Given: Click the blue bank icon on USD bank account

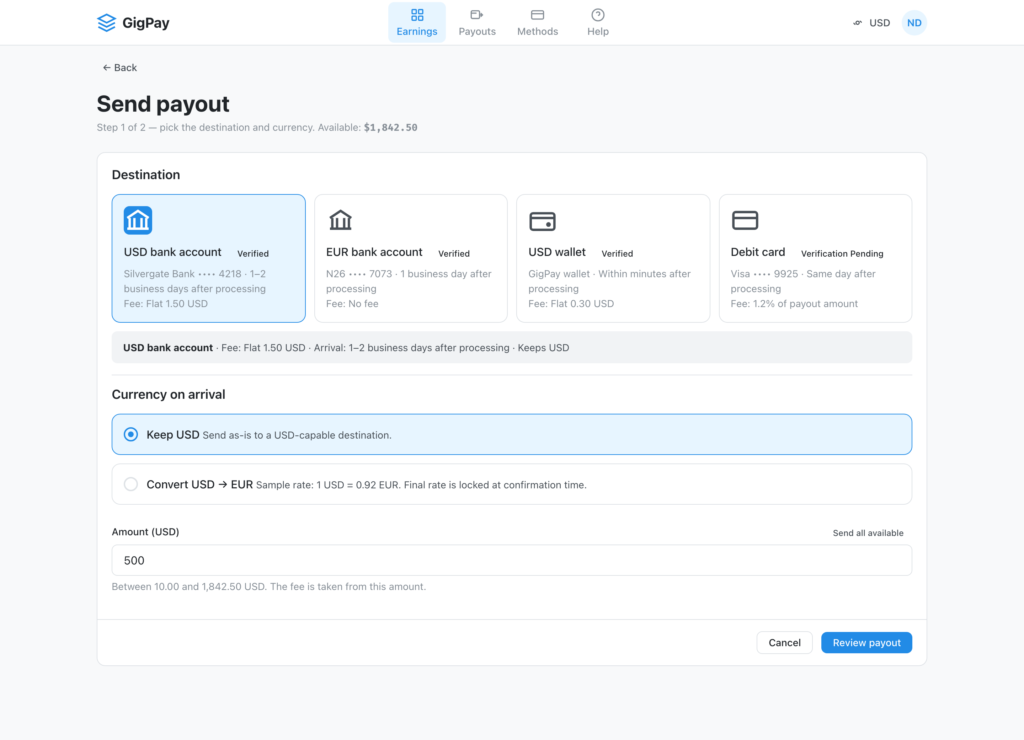Looking at the screenshot, I should click(x=138, y=220).
